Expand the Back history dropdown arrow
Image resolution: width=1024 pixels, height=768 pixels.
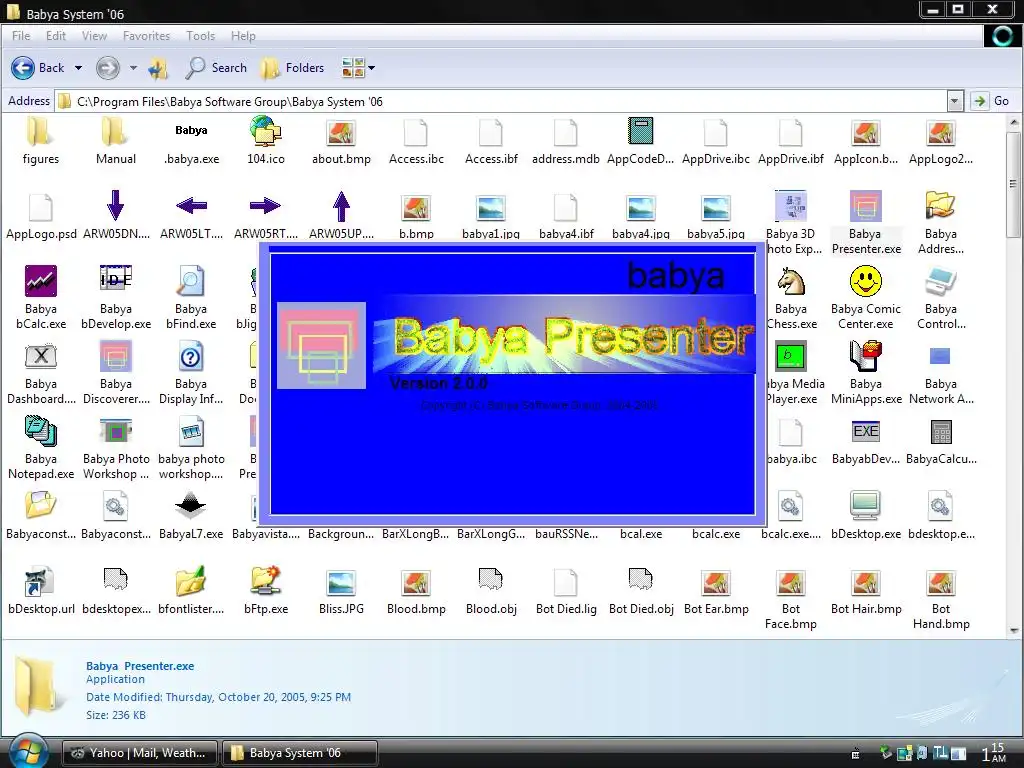point(78,68)
